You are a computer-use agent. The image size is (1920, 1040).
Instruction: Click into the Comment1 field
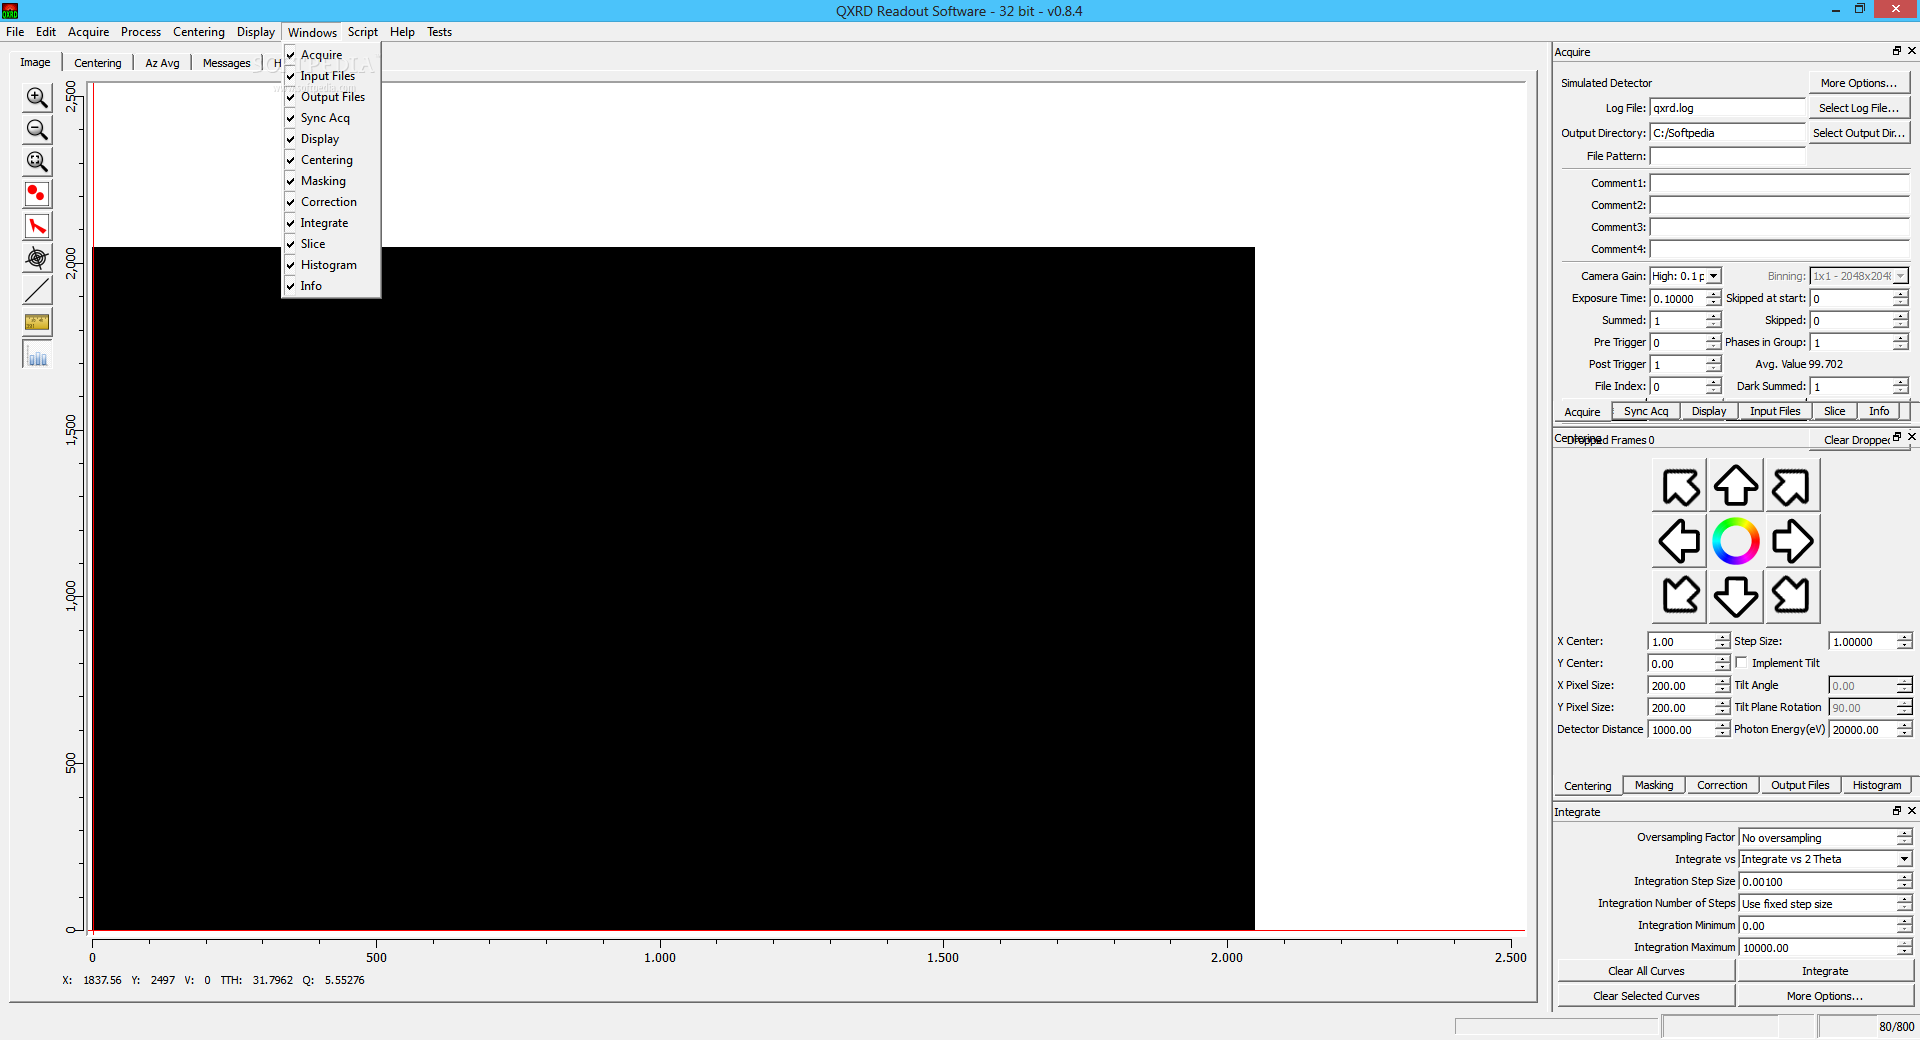[1779, 183]
